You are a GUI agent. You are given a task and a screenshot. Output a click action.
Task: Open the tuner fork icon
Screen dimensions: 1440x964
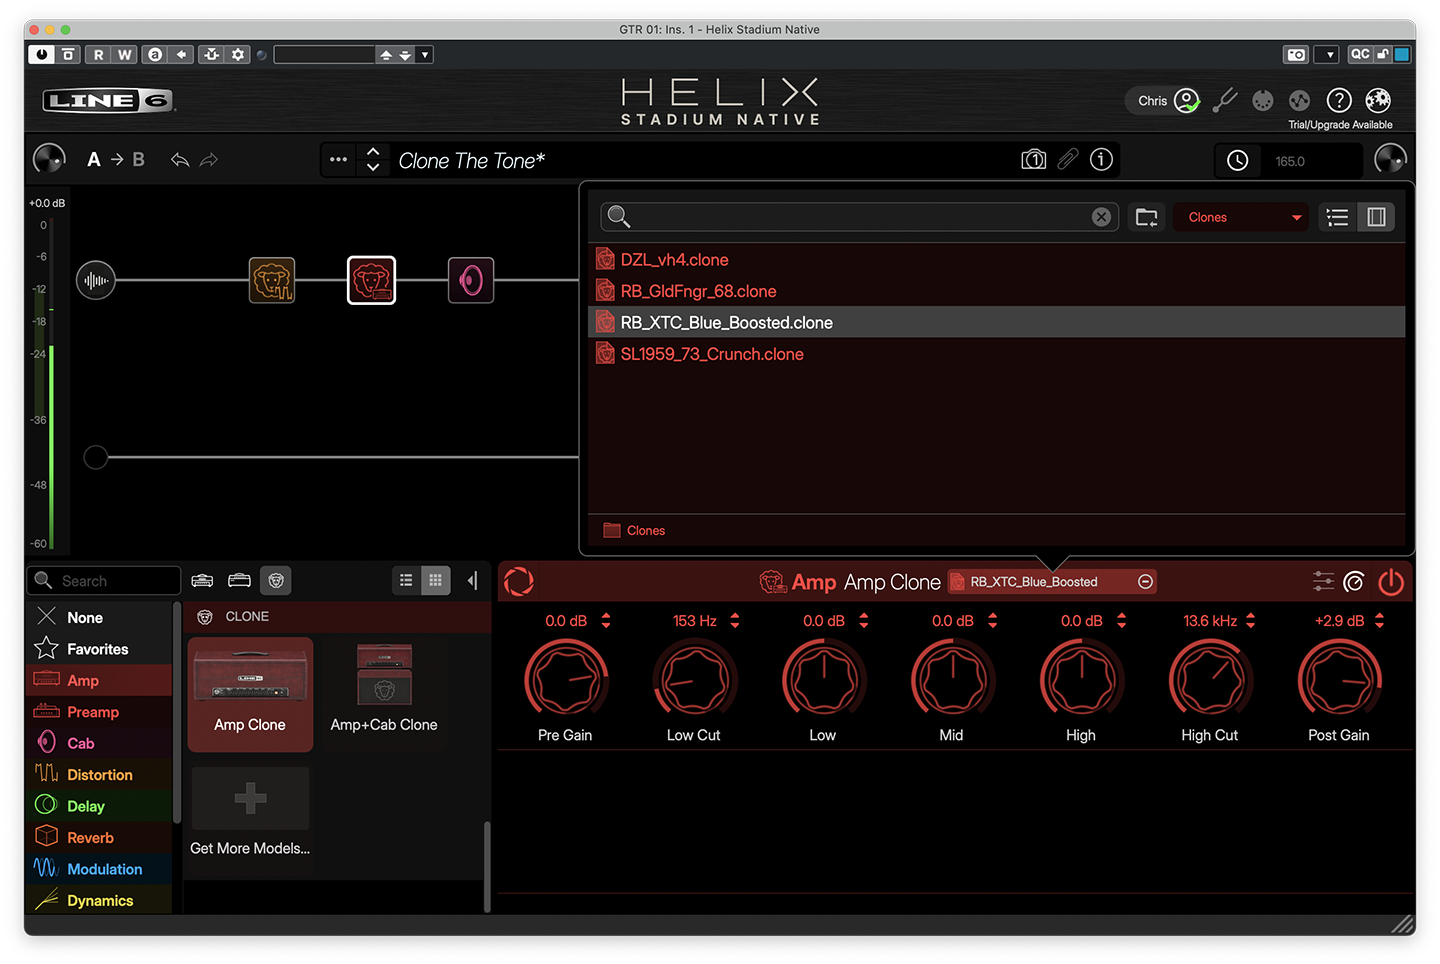(x=1225, y=100)
